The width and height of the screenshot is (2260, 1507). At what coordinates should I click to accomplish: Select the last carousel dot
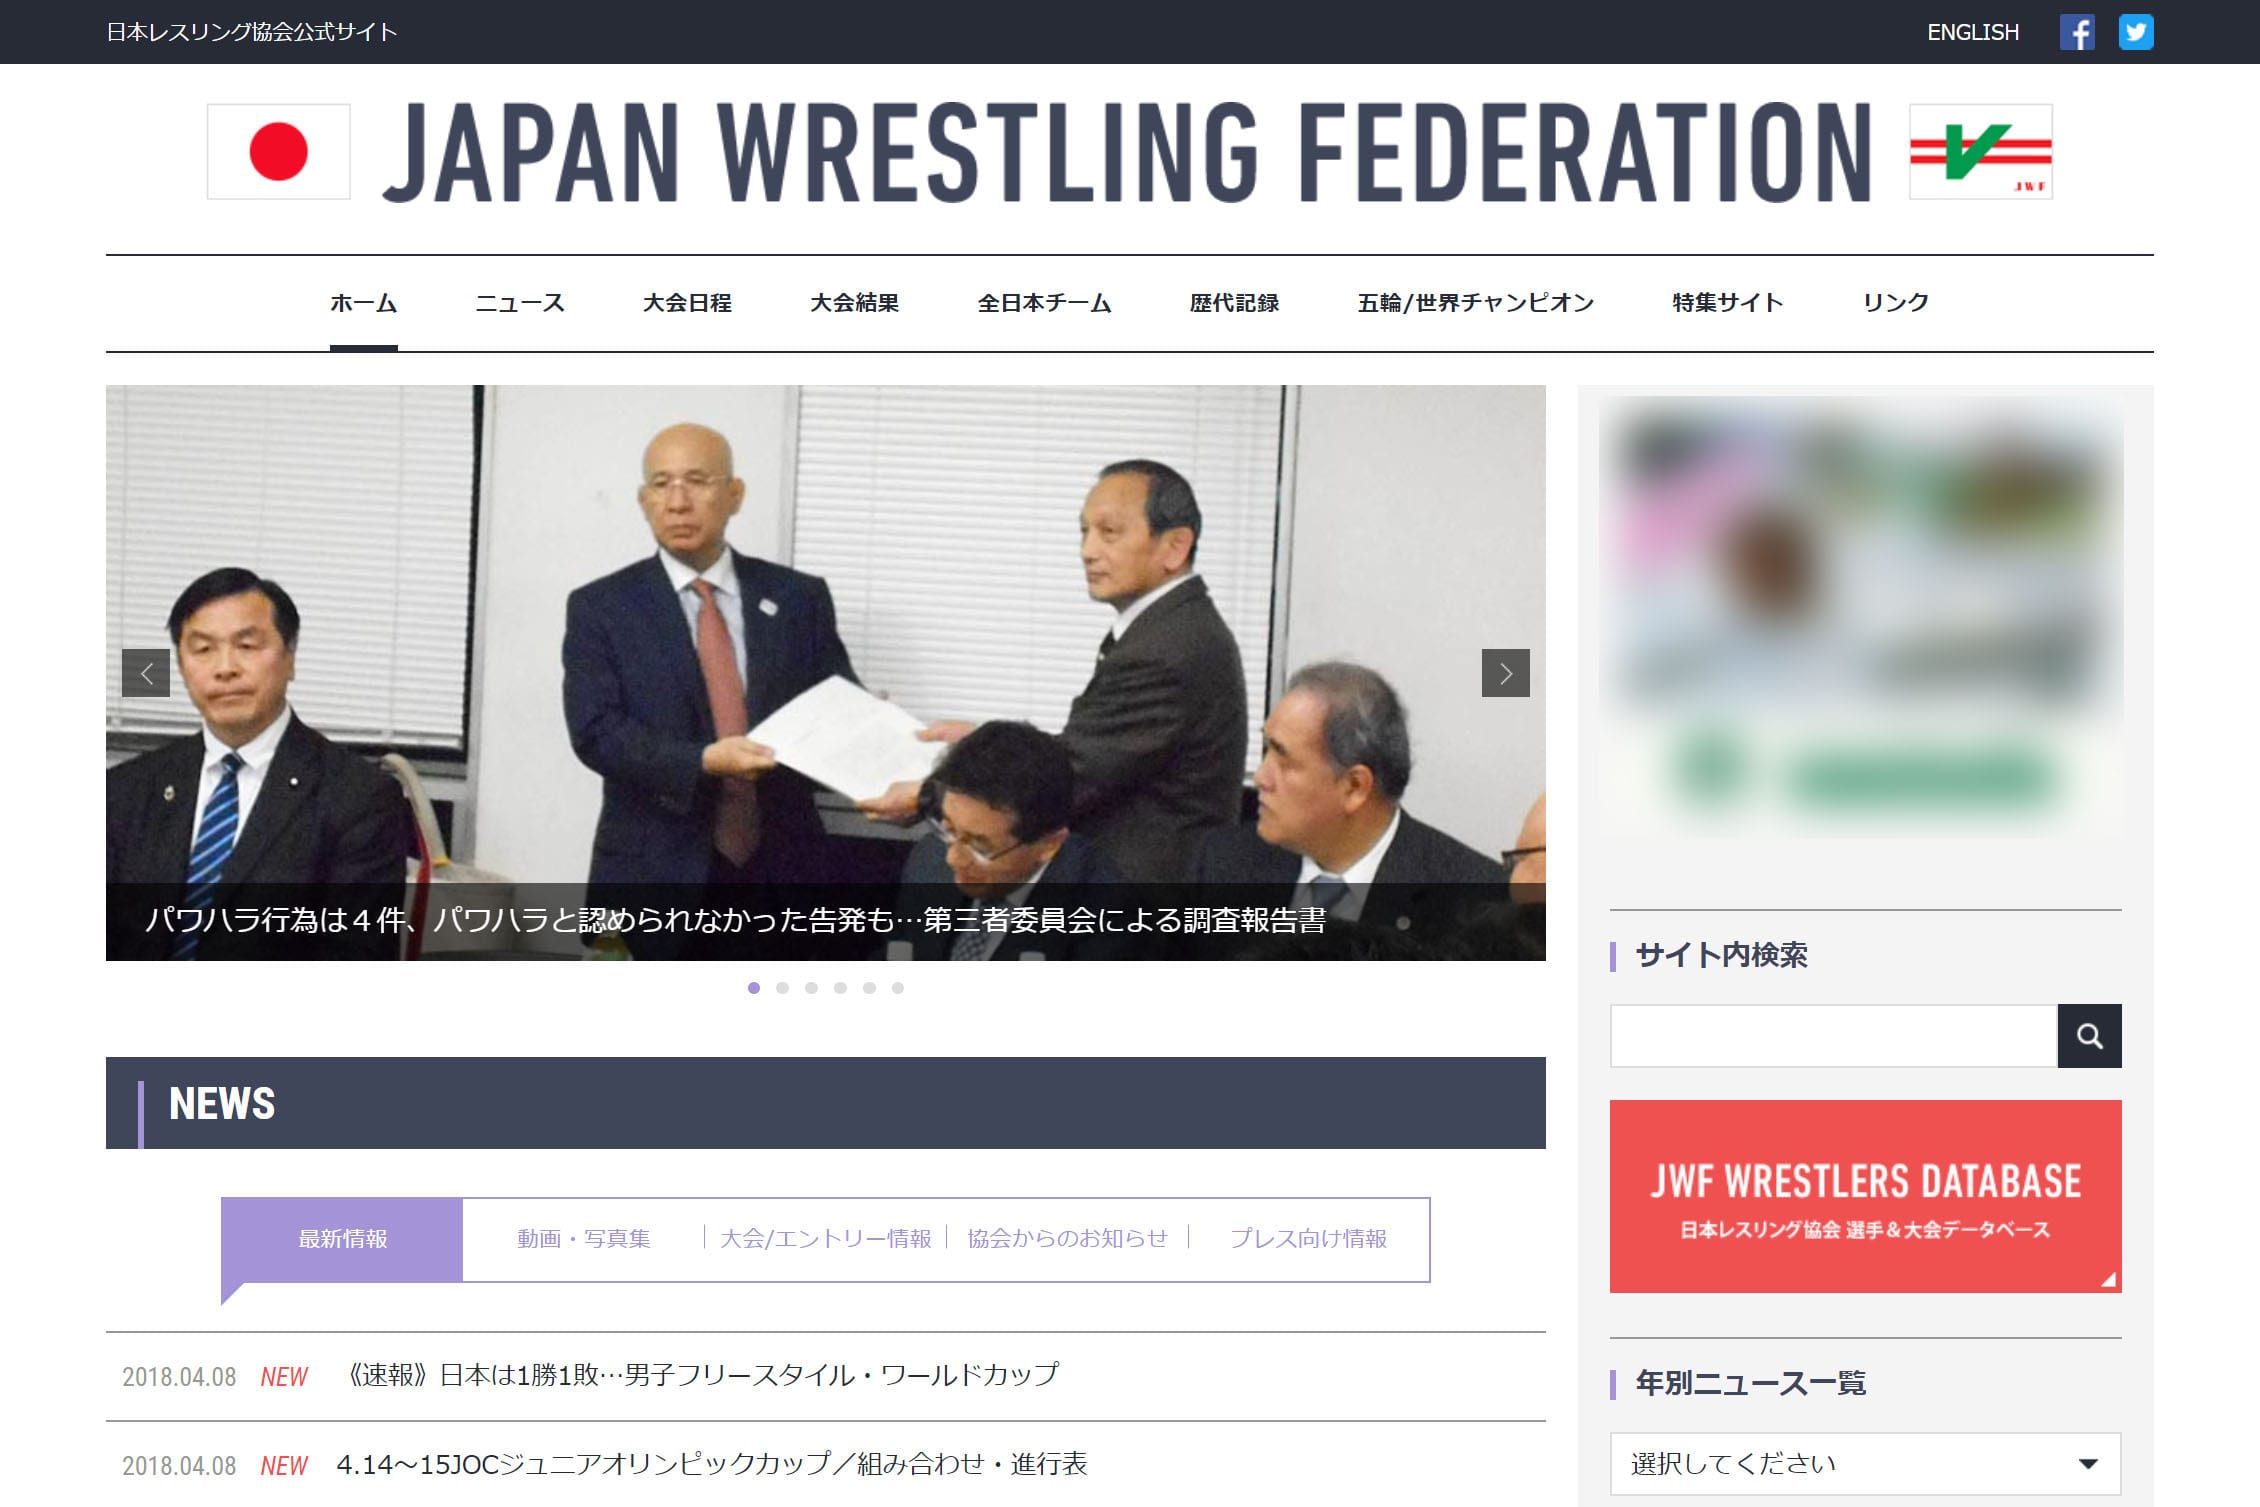coord(898,988)
